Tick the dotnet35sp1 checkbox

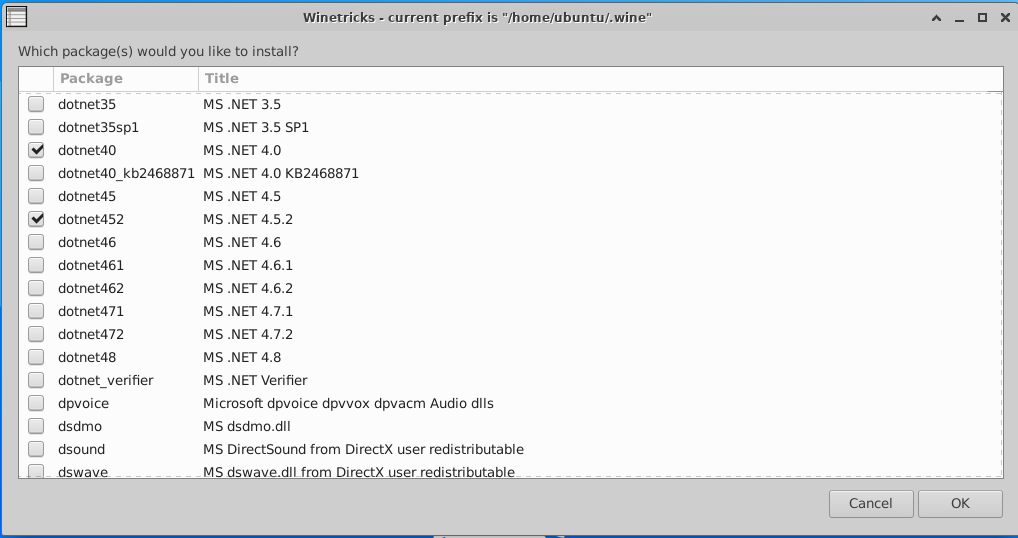click(x=36, y=127)
